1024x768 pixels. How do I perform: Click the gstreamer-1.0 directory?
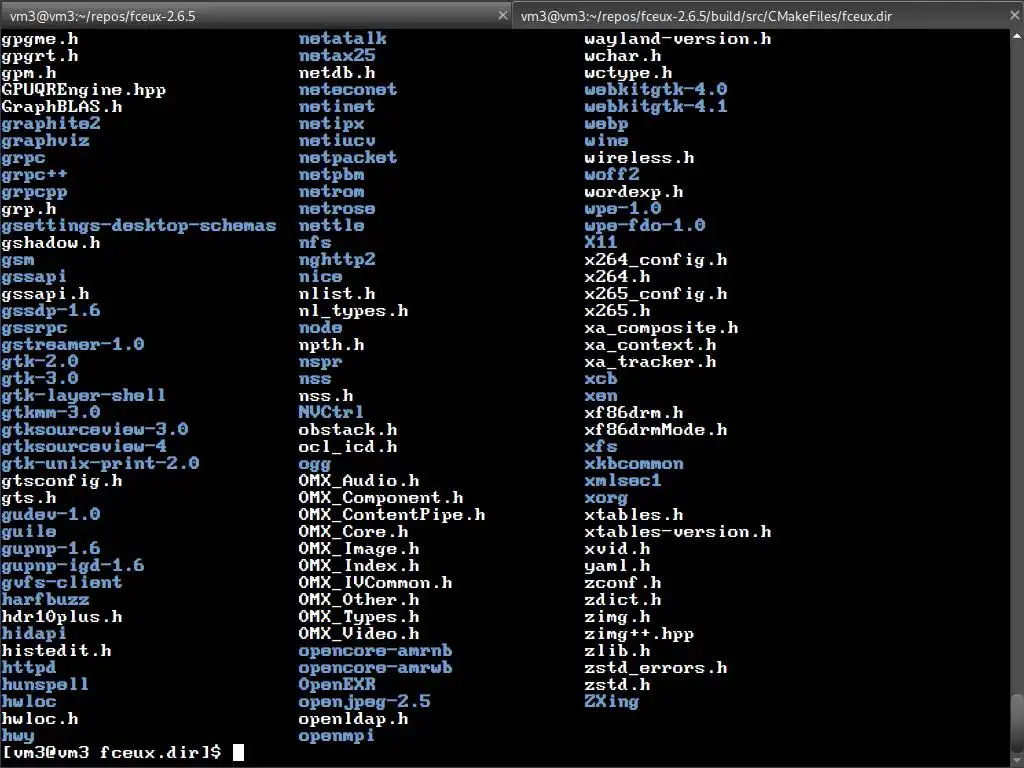[x=72, y=344]
